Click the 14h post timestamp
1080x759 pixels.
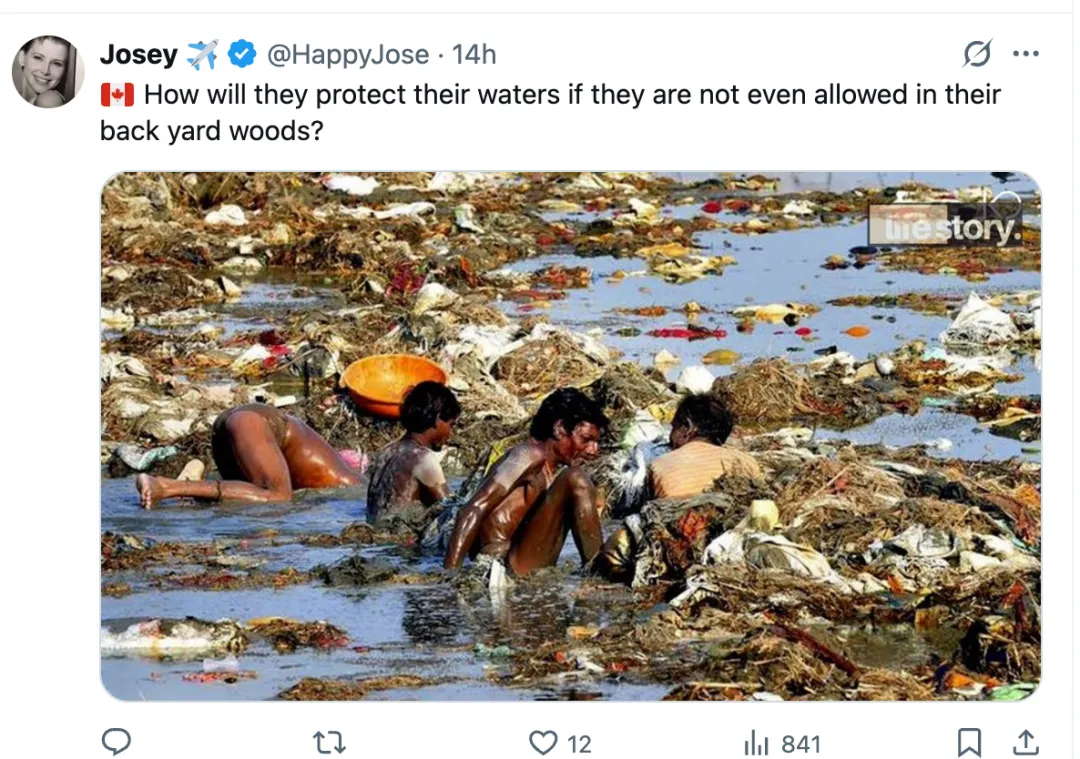[474, 54]
